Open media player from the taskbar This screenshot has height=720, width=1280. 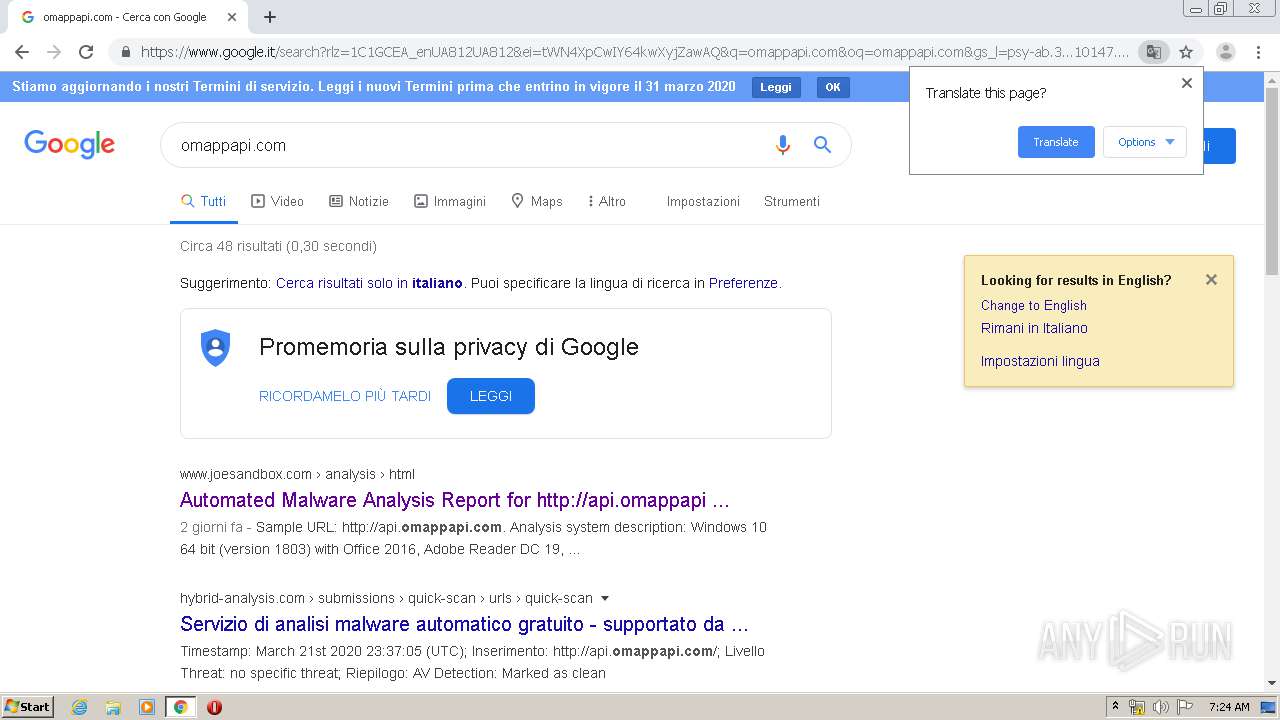[x=147, y=707]
